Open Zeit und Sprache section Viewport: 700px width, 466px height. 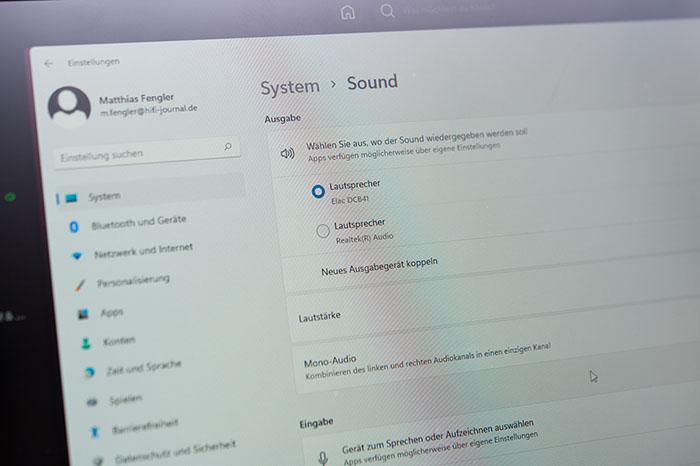click(144, 367)
